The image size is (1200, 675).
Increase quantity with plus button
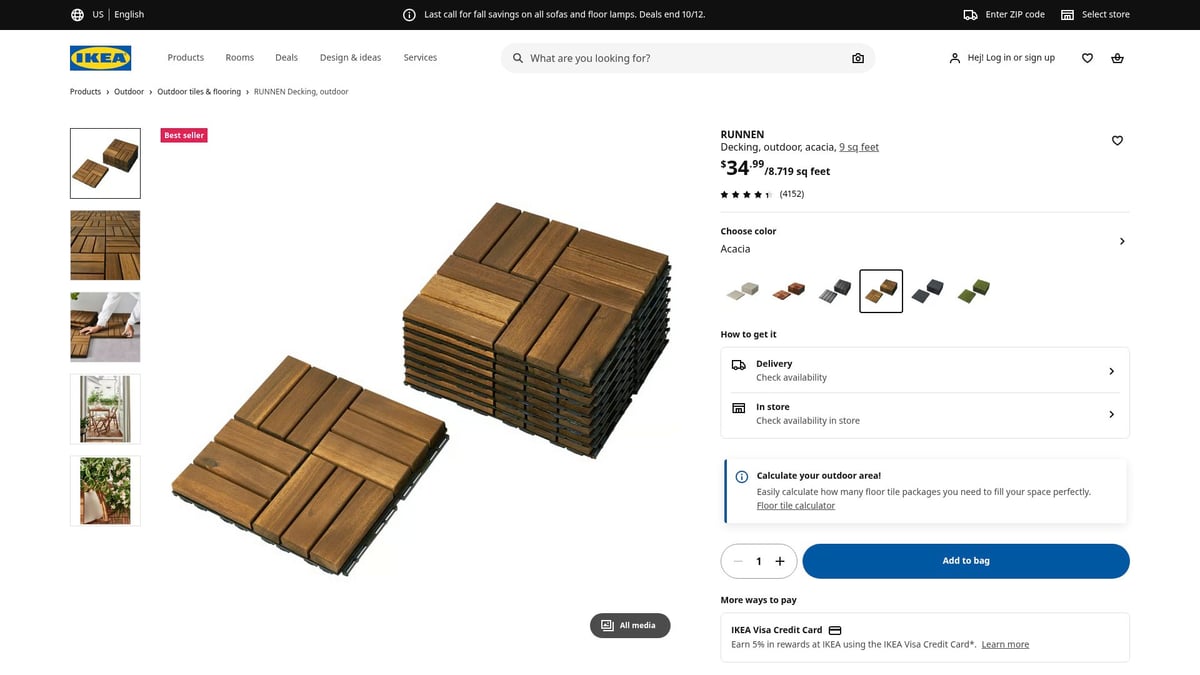point(780,561)
